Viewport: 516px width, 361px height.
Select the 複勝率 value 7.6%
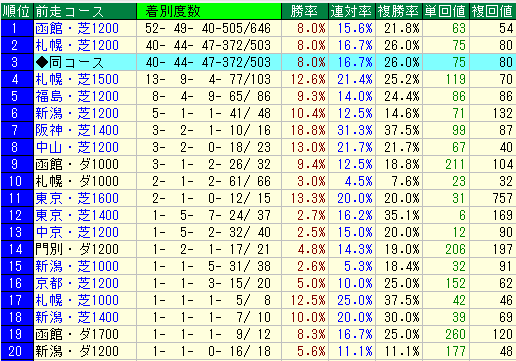405,181
